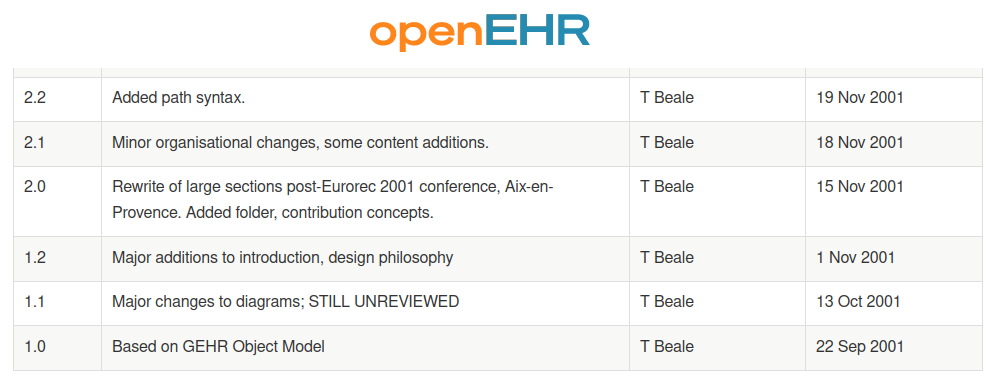Click the openEHR logo

480,33
